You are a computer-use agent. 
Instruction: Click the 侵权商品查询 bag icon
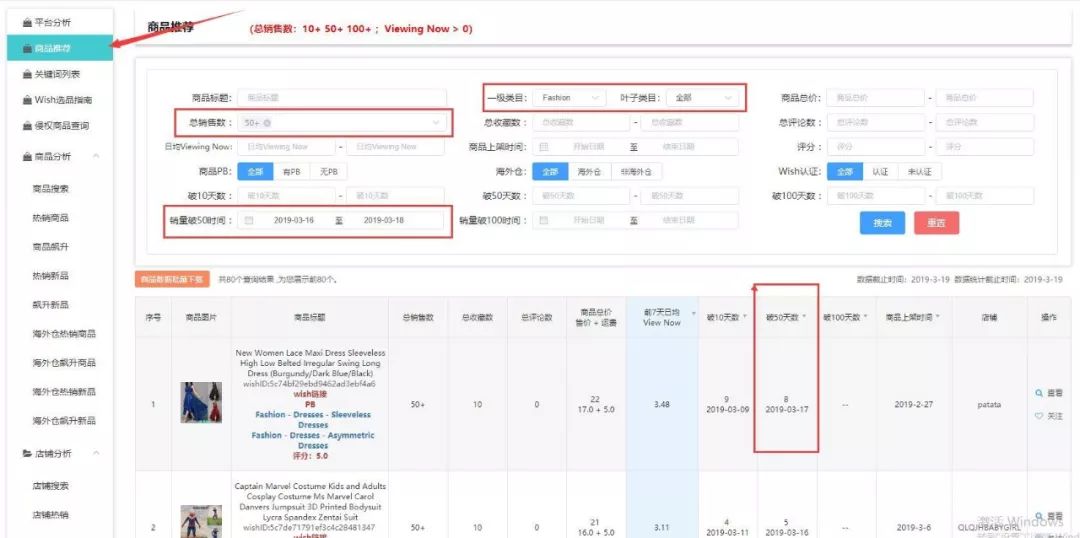27,125
